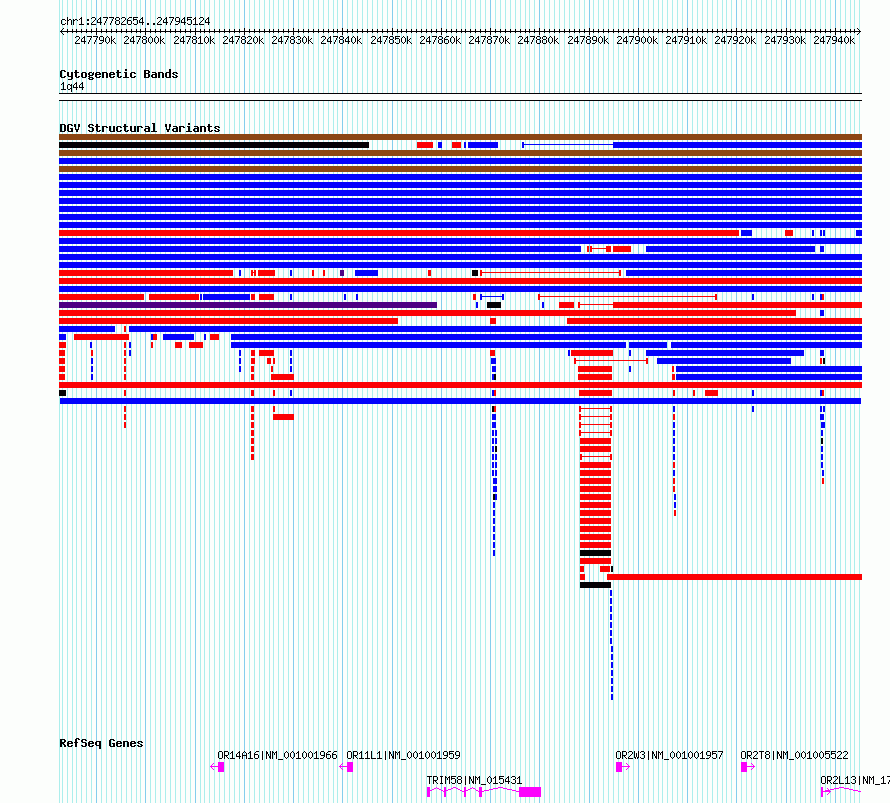The image size is (890, 803).
Task: Click the OR2L13 gene model glyph
Action: point(841,791)
